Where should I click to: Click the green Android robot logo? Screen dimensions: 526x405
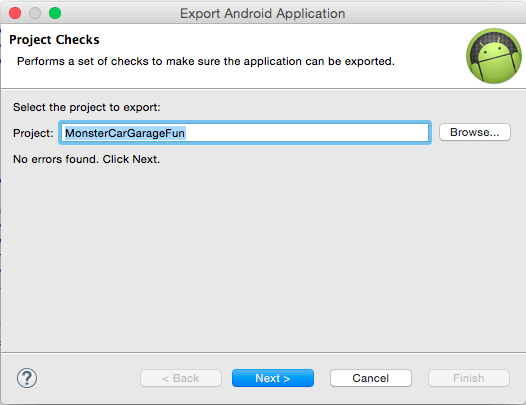point(494,56)
